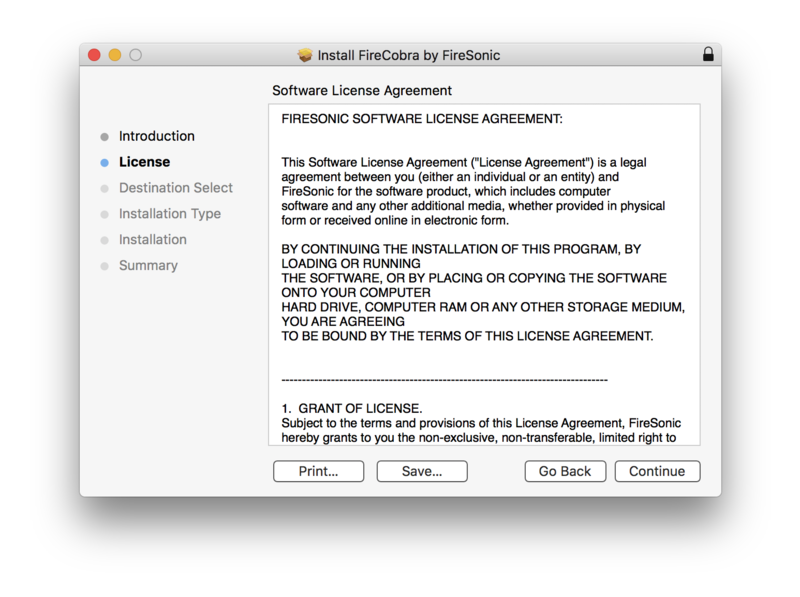800x597 pixels.
Task: Click the 'Software License Agreement' heading above the text
Action: (x=362, y=91)
